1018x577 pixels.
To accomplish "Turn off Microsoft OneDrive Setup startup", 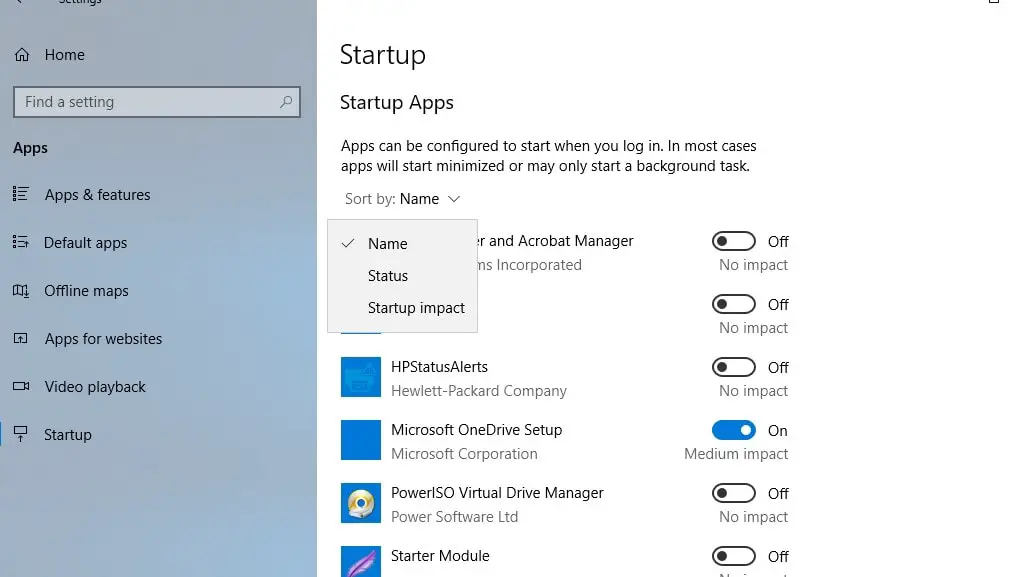I will (x=734, y=430).
